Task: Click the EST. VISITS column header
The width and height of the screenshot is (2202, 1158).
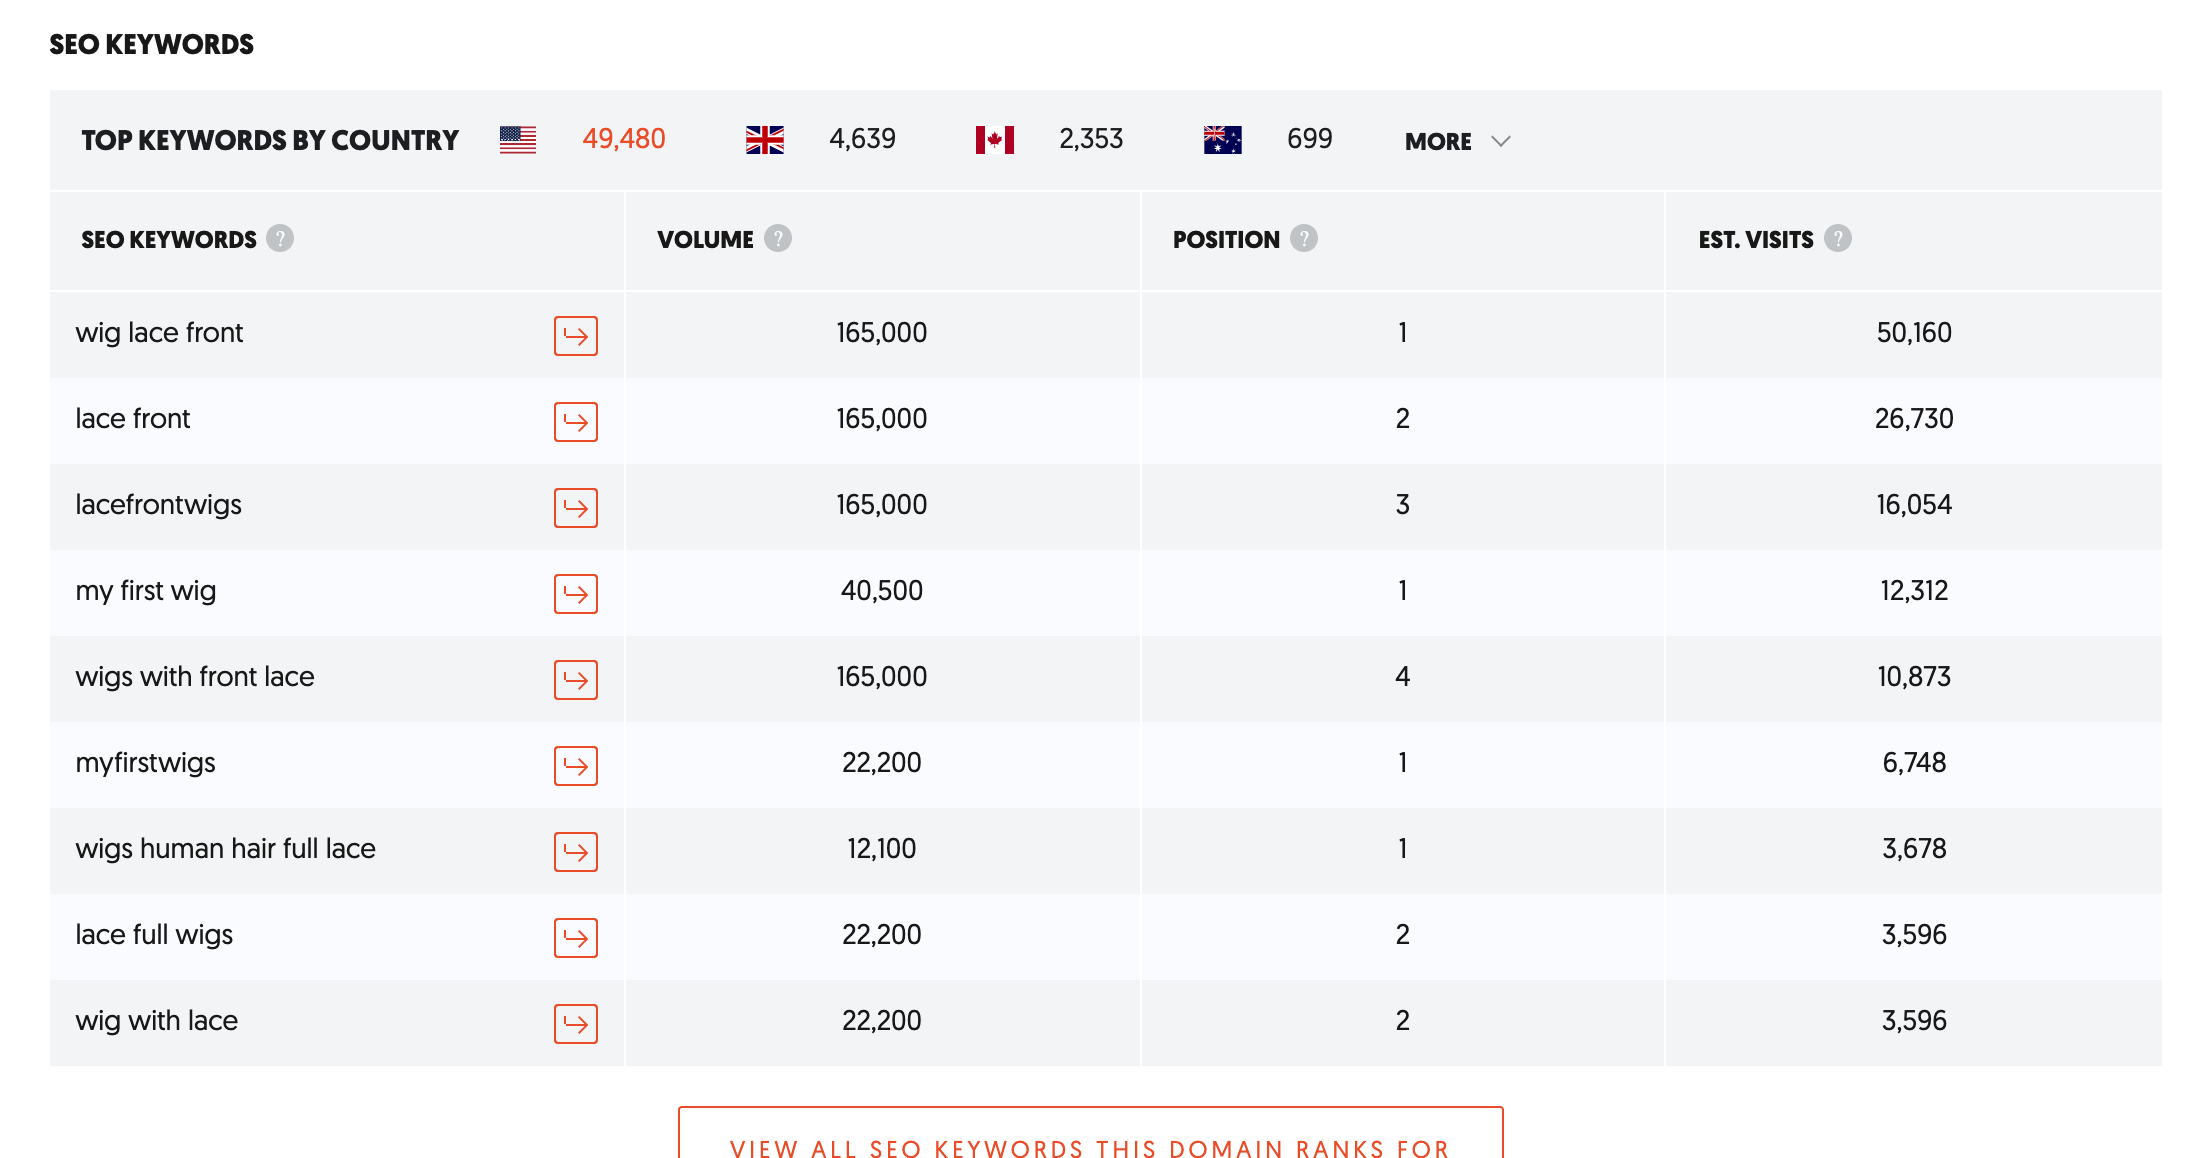Action: 1756,240
